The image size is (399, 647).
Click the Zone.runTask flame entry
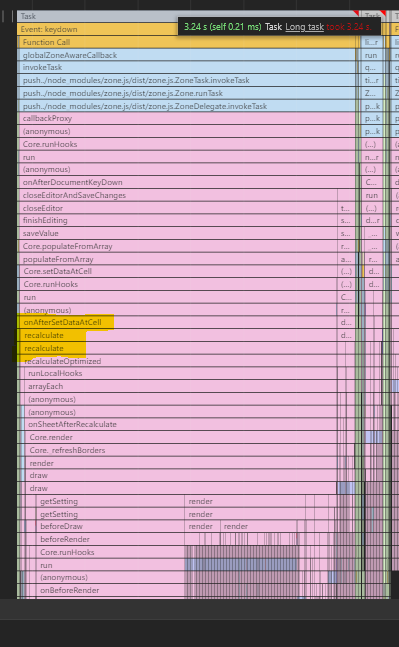tap(187, 93)
